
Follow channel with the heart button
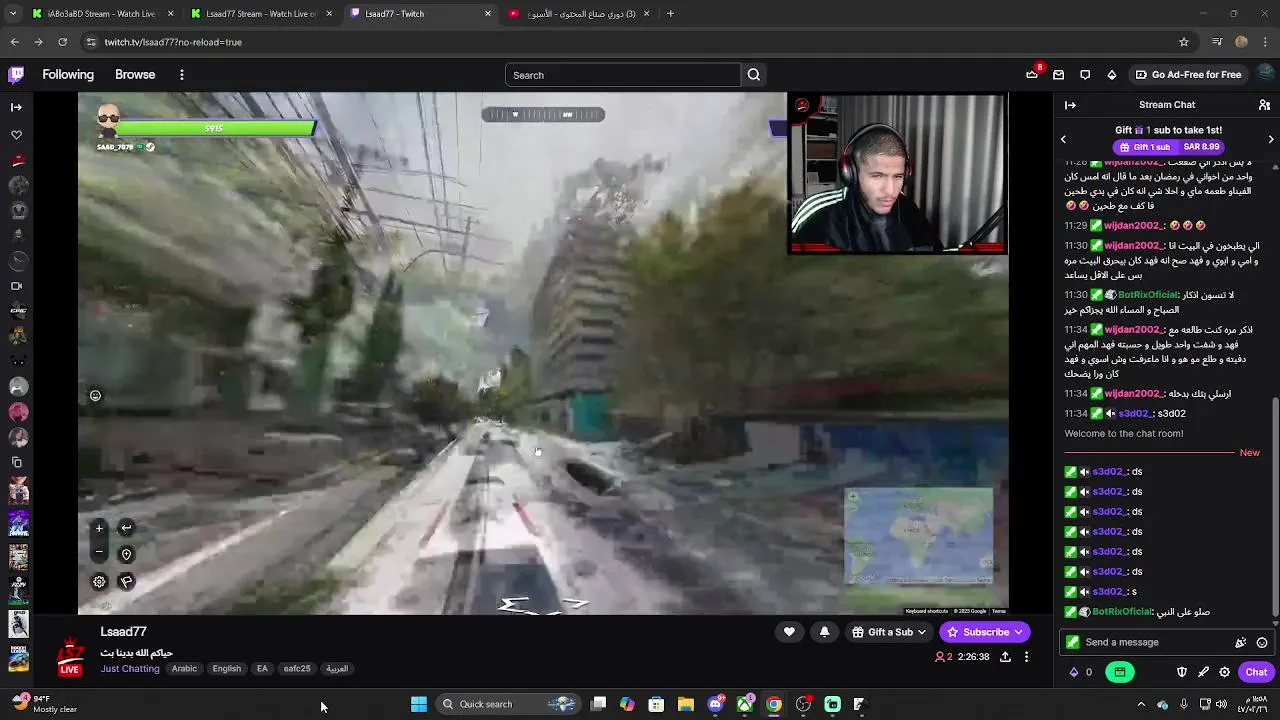pos(789,632)
